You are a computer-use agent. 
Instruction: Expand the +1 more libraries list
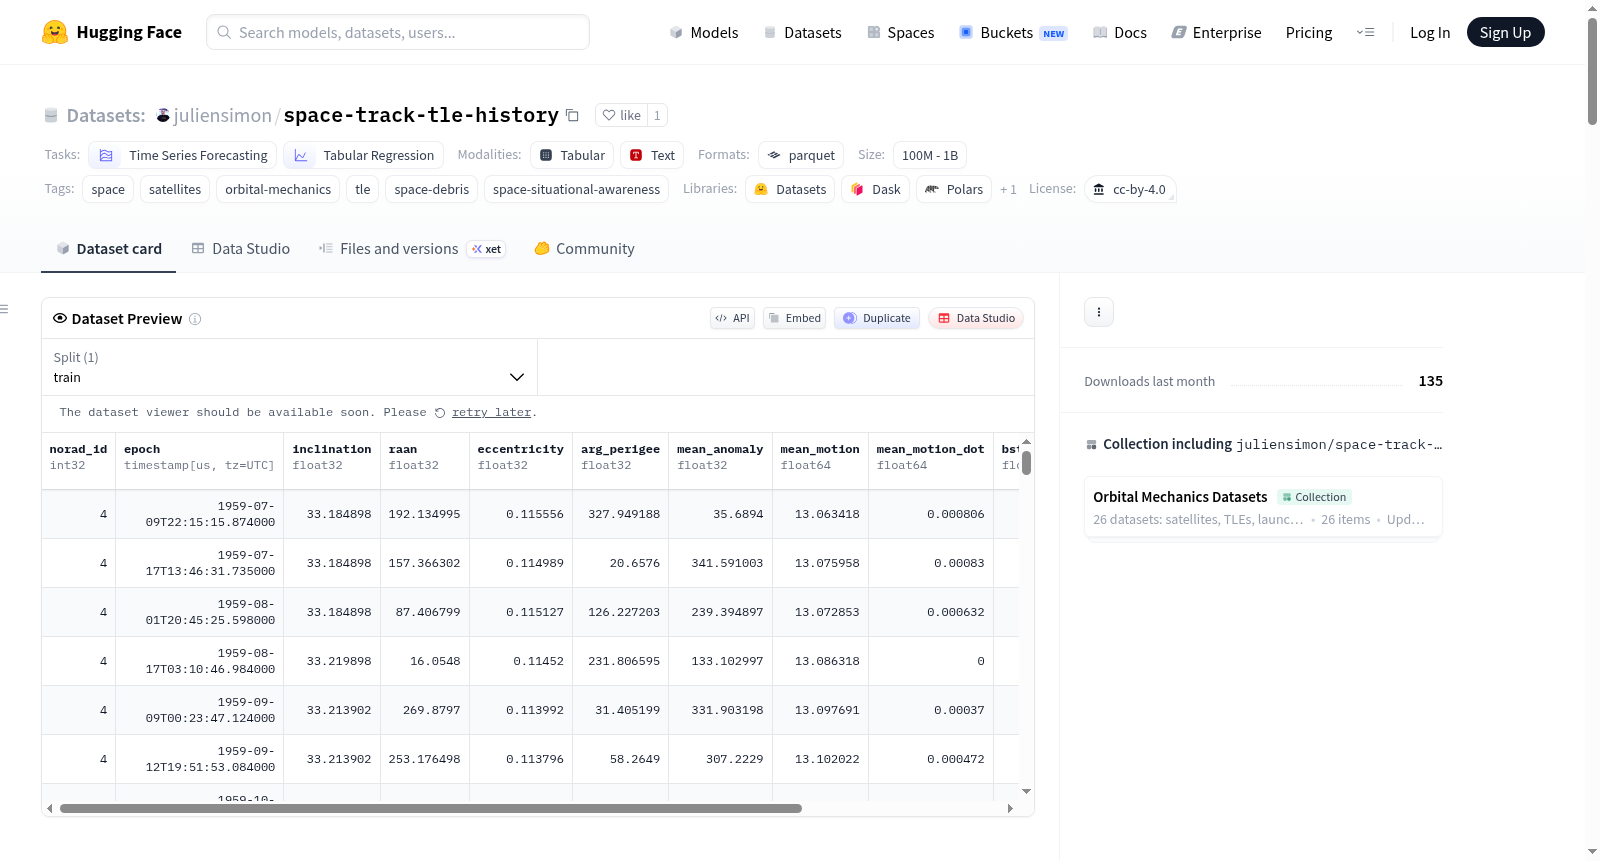click(1008, 189)
